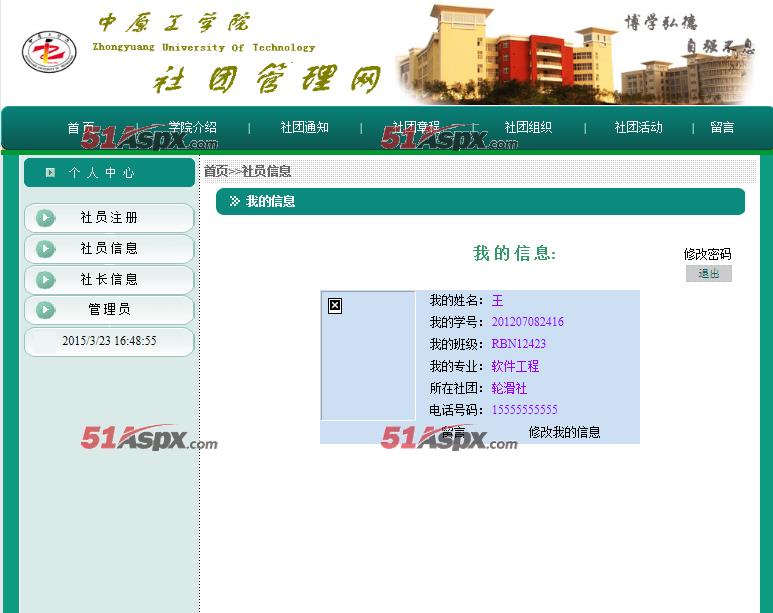Go to 社团通知 in the nav bar

point(304,127)
